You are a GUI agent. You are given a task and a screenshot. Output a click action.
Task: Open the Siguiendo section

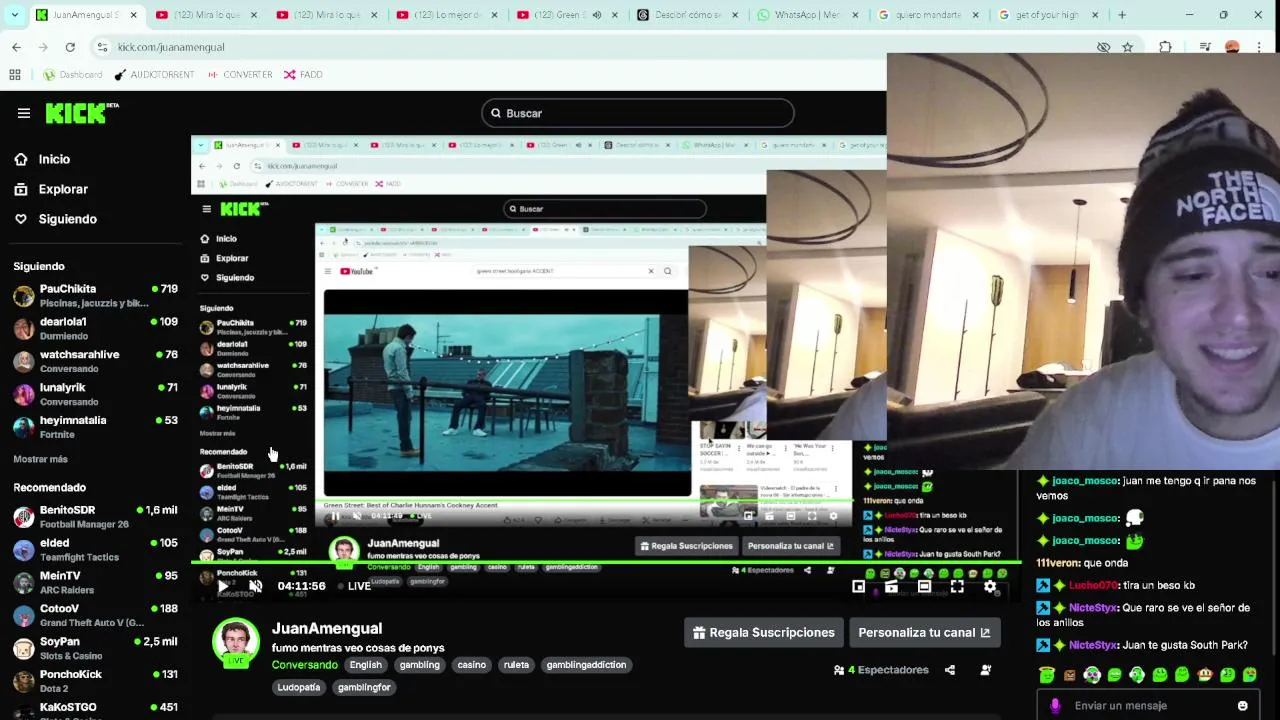point(55,219)
